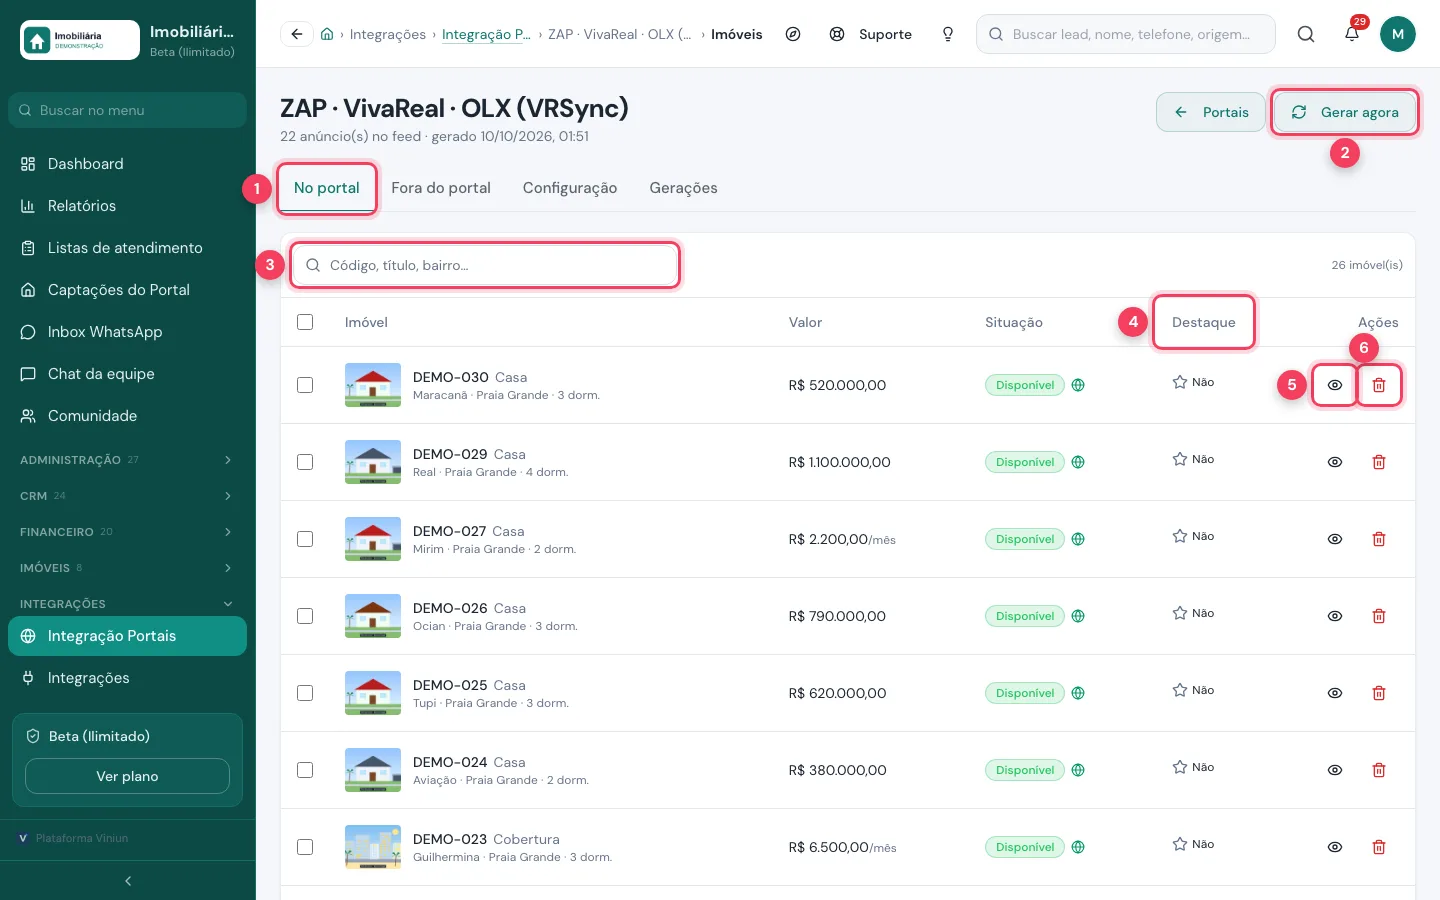Open the Gerações tab
This screenshot has width=1440, height=900.
683,188
